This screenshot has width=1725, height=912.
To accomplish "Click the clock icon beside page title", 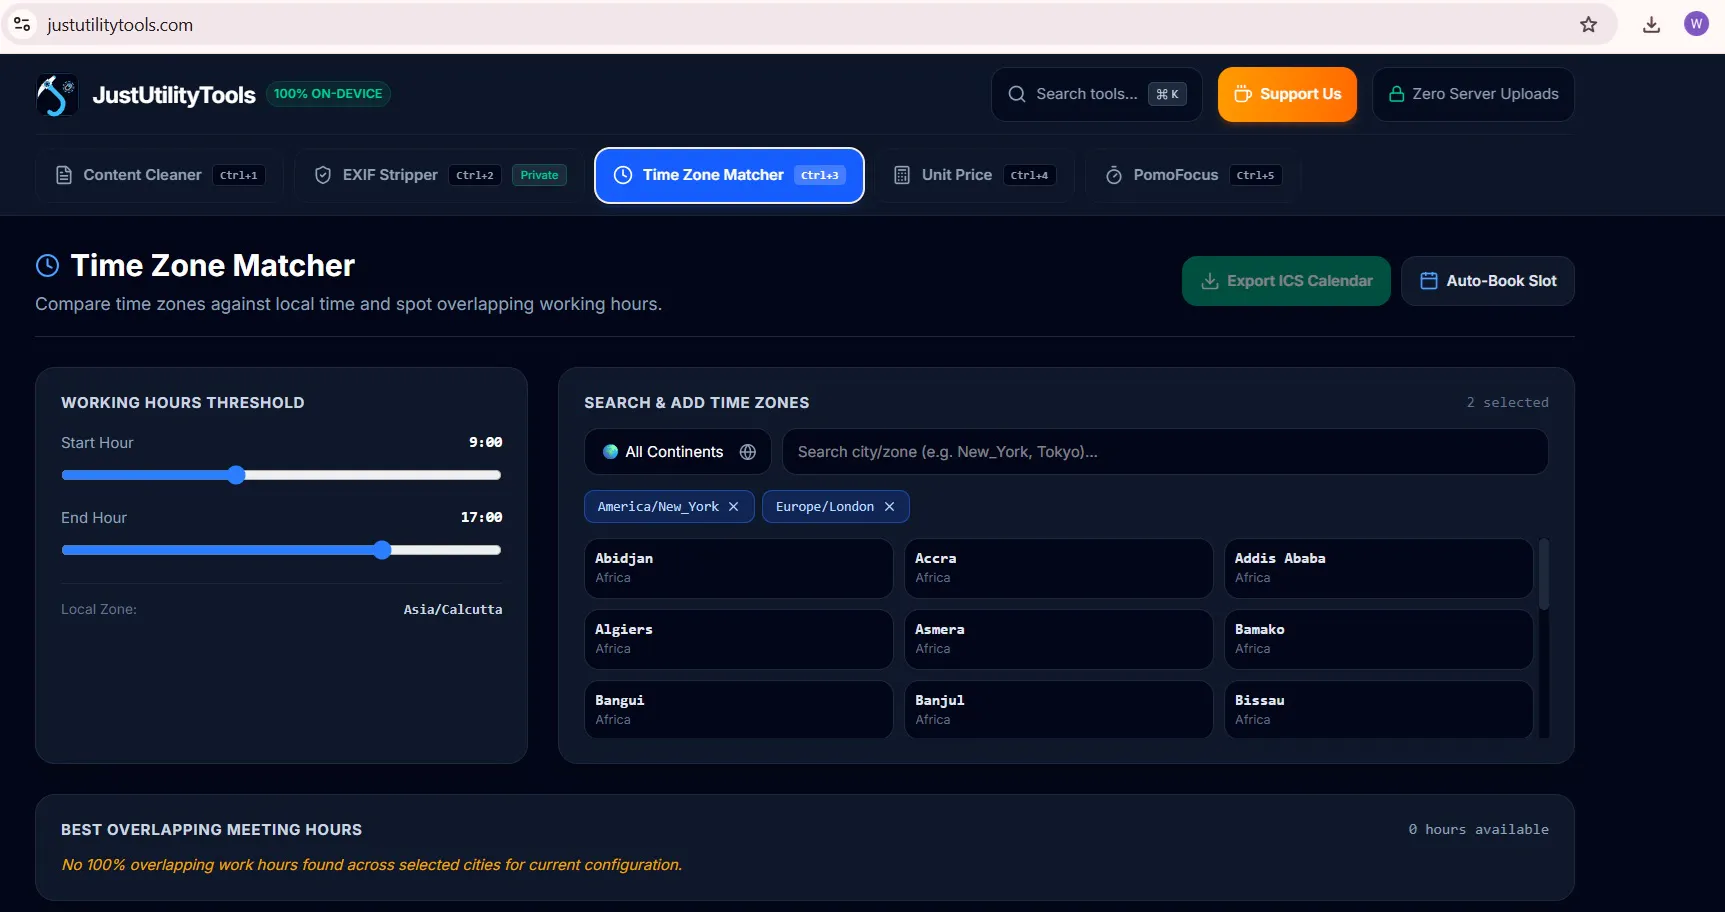I will pos(47,265).
